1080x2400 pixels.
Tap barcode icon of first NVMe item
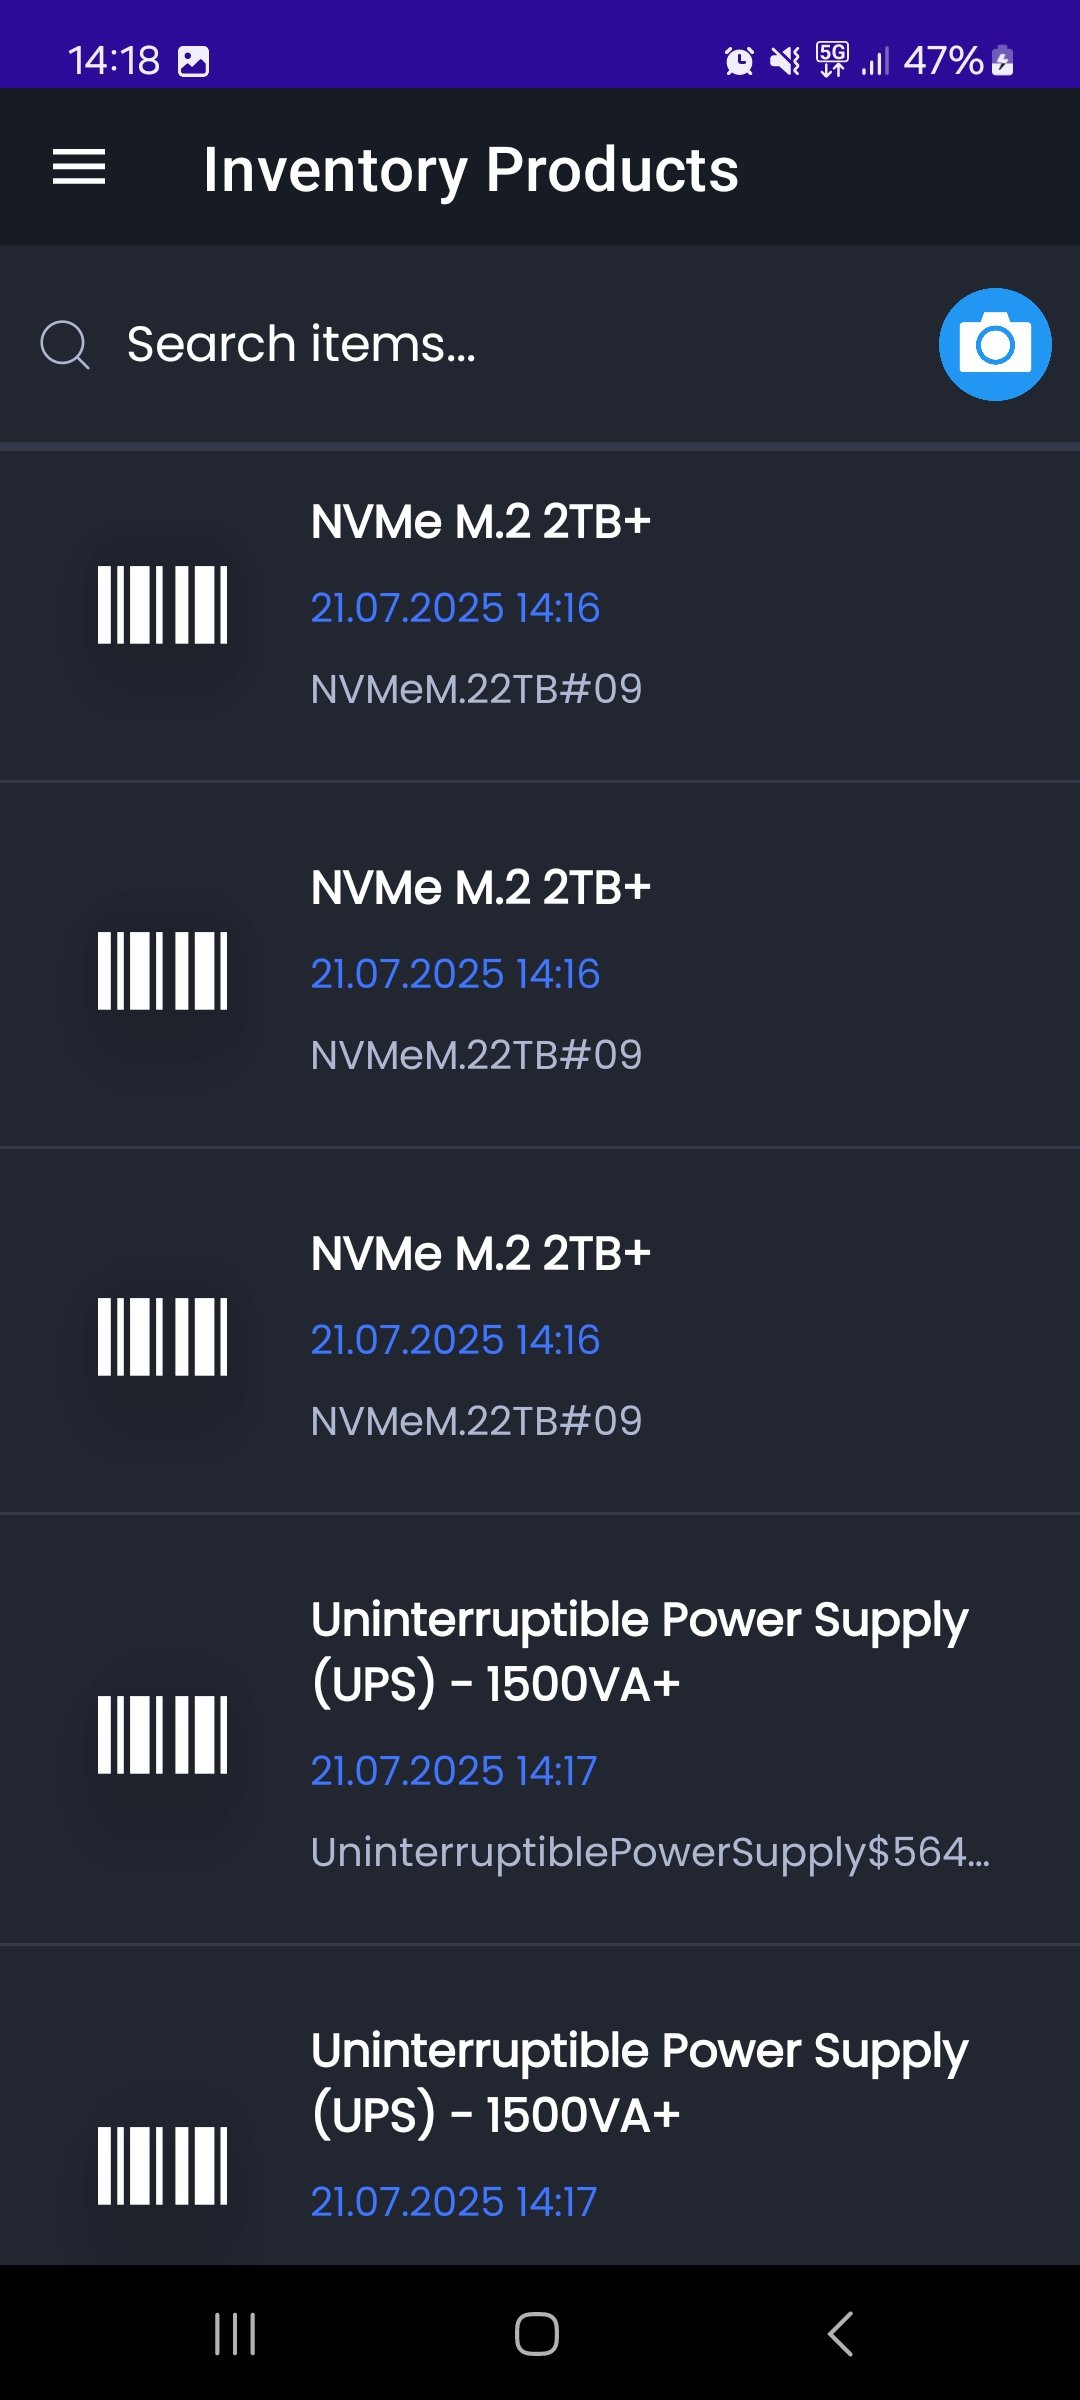point(162,605)
